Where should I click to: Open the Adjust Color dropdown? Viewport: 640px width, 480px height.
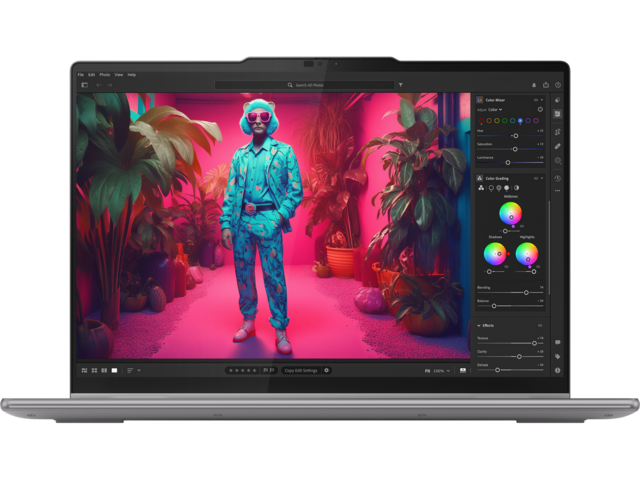494,109
